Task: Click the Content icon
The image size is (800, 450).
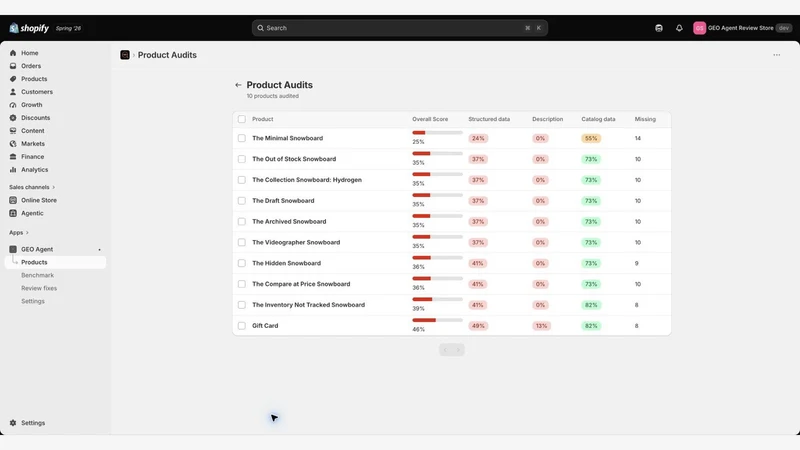Action: point(13,131)
